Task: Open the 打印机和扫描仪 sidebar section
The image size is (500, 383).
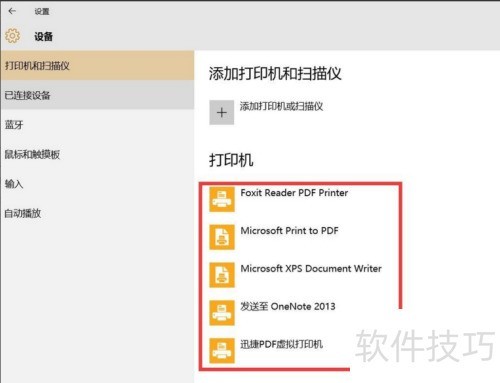Action: (x=97, y=65)
